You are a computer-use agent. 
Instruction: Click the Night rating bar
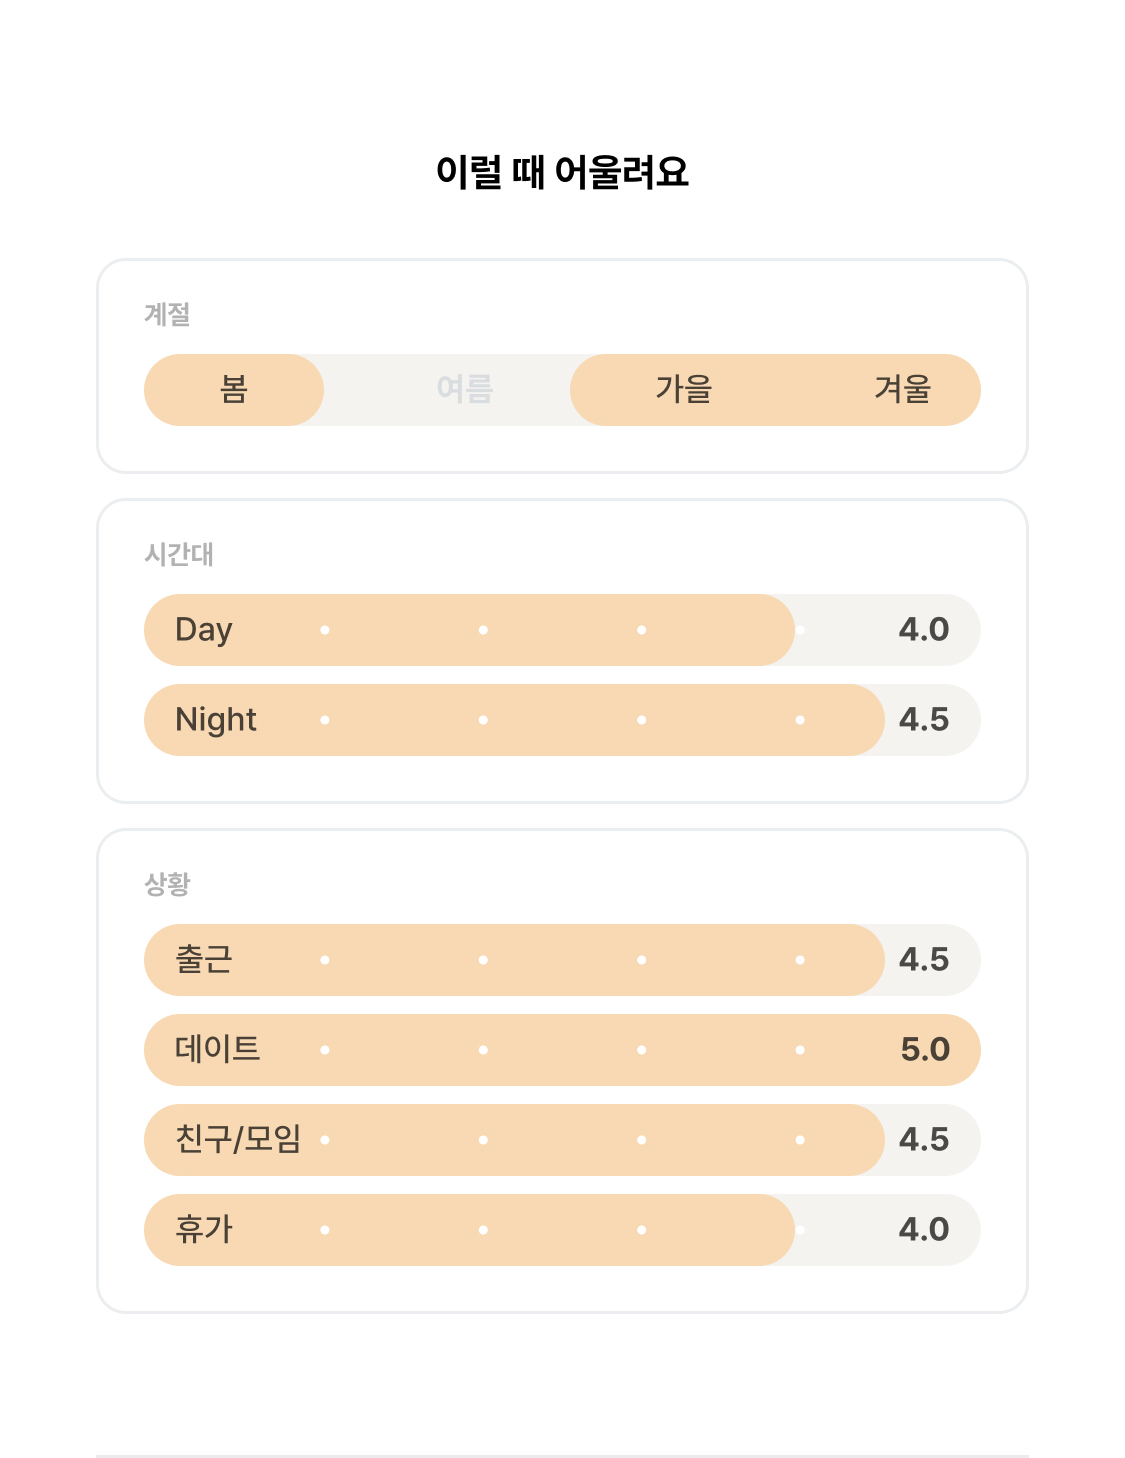[562, 720]
